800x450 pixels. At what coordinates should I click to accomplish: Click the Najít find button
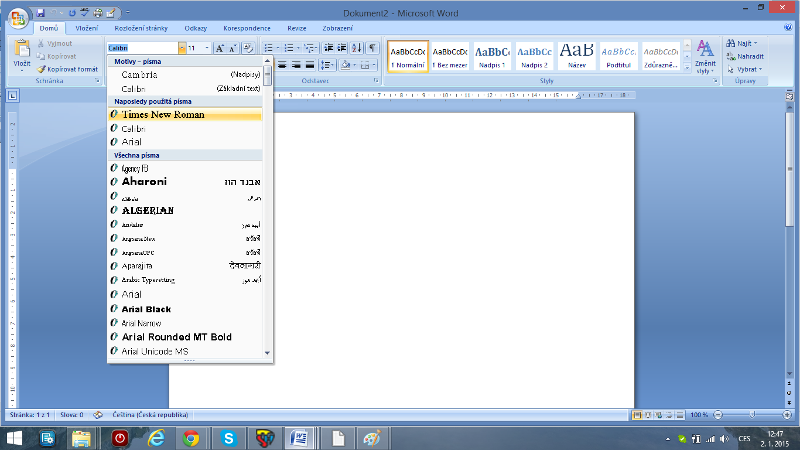[742, 43]
